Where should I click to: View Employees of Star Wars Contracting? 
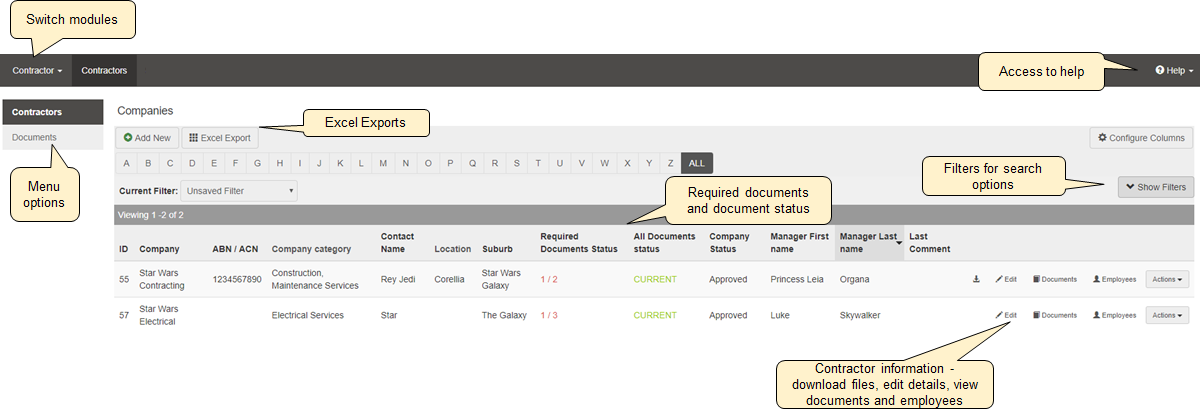[1114, 279]
